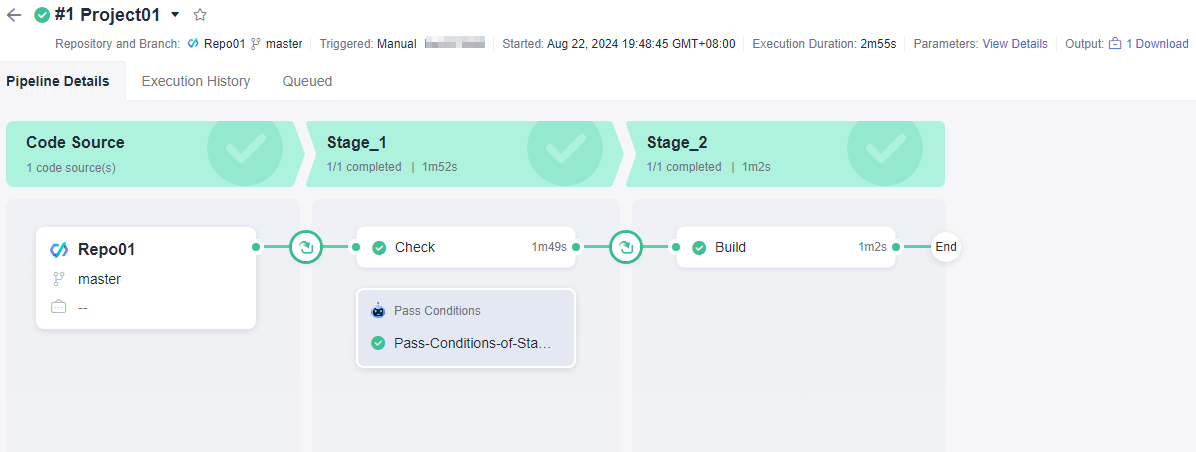Click the download package icon beside Output

[1115, 44]
